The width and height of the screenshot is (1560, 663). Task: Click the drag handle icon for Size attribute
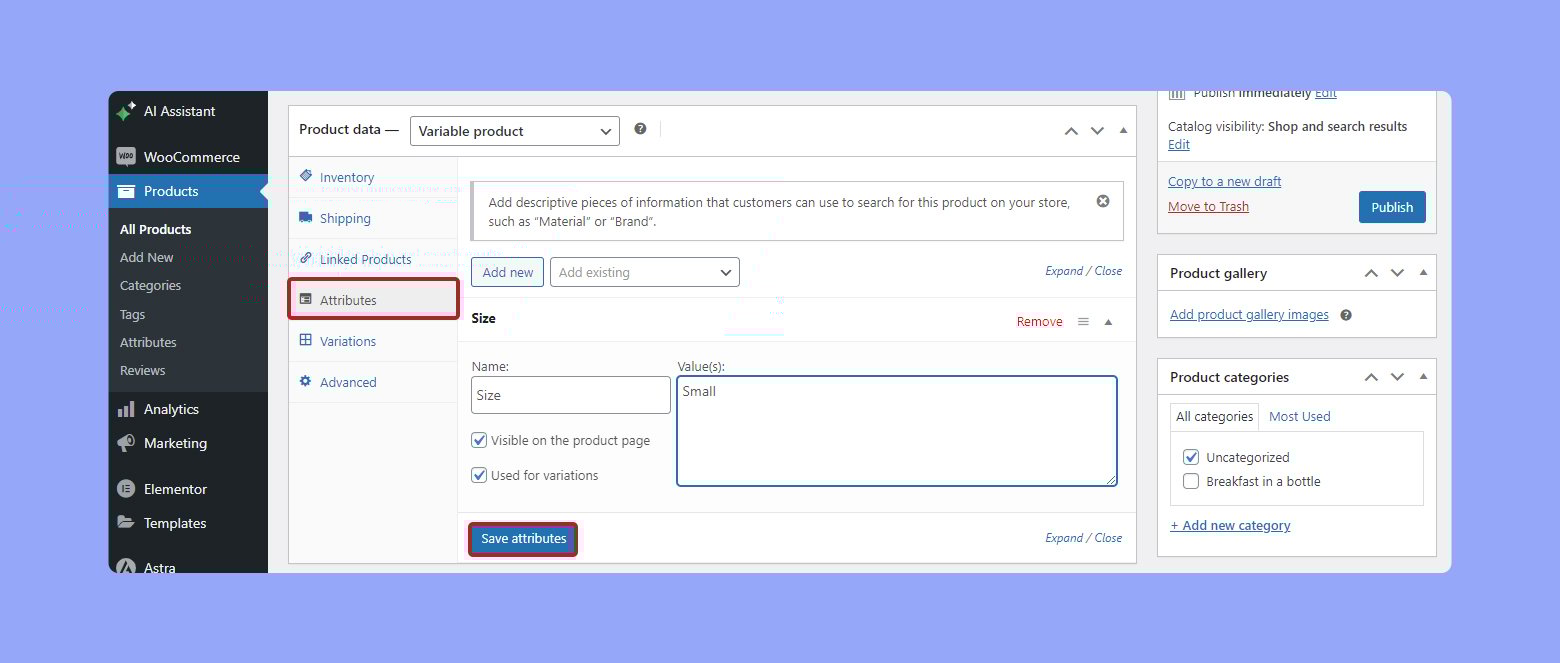point(1083,322)
